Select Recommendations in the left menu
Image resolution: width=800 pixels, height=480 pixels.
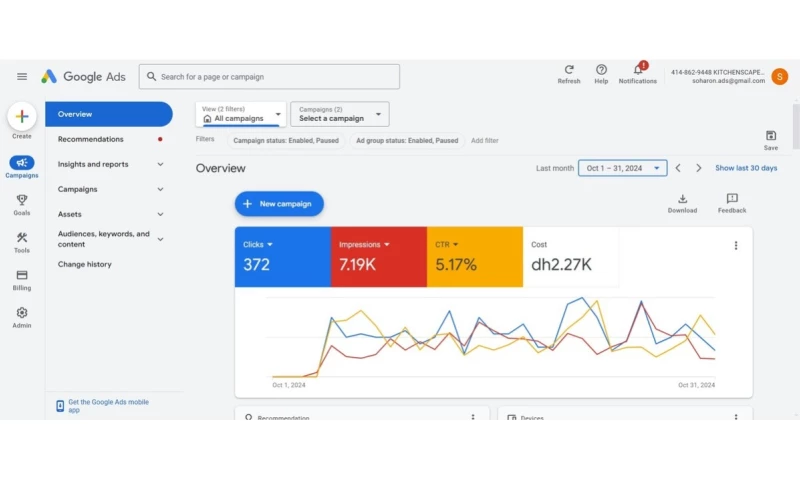pos(91,139)
